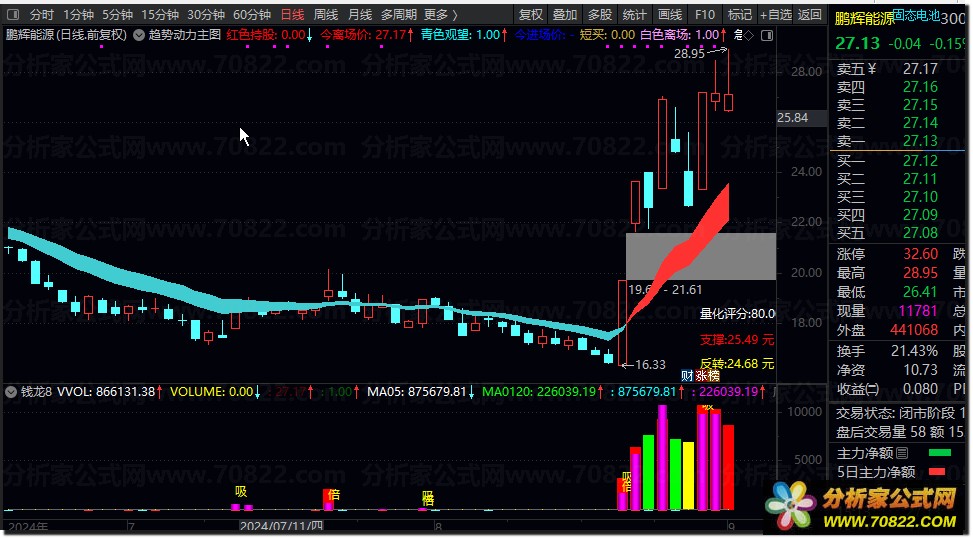The width and height of the screenshot is (973, 538).
Task: Click the 换手 value 21.43%
Action: (914, 351)
